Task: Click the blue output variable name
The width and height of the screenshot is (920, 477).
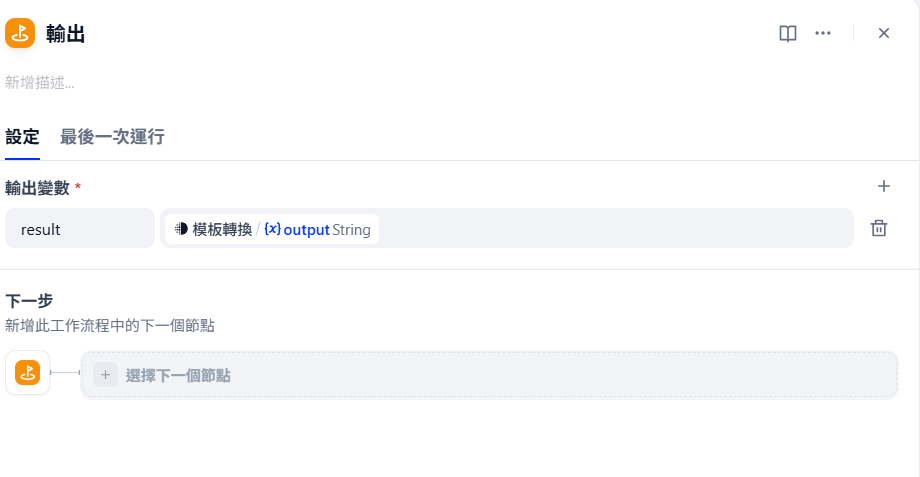Action: click(306, 229)
